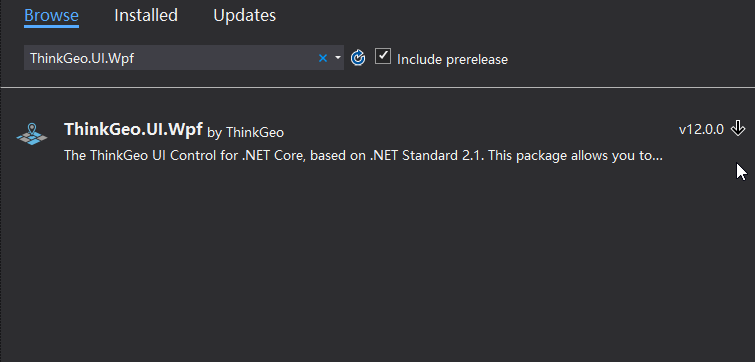Screen dimensions: 755x362
Task: Open the search history dropdown arrow
Action: (x=338, y=58)
